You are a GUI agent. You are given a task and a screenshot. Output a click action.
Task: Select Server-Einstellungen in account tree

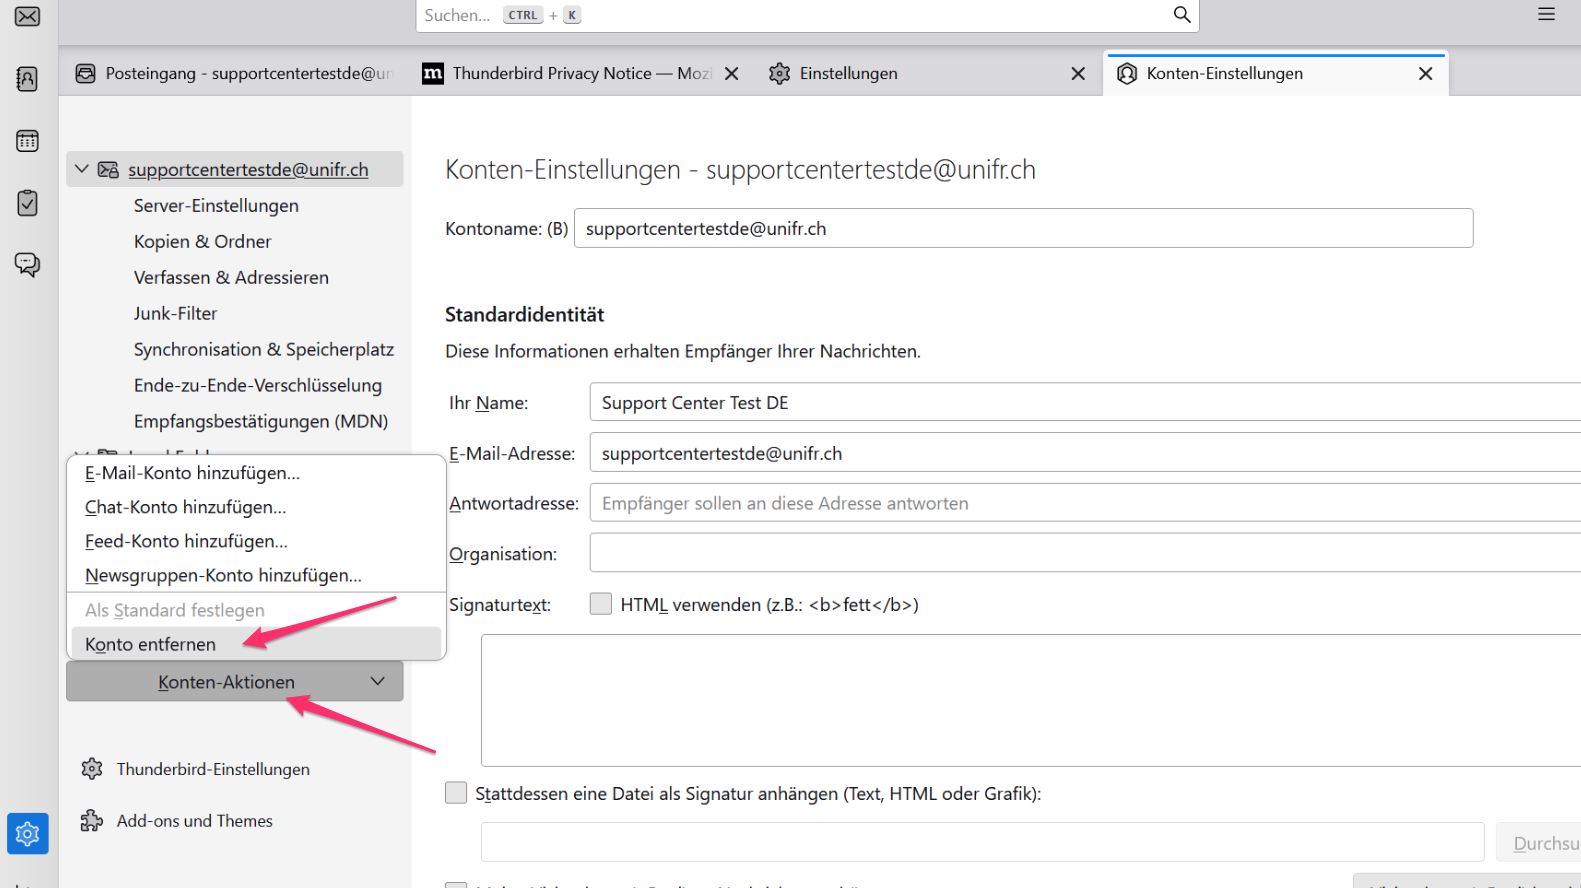point(216,206)
